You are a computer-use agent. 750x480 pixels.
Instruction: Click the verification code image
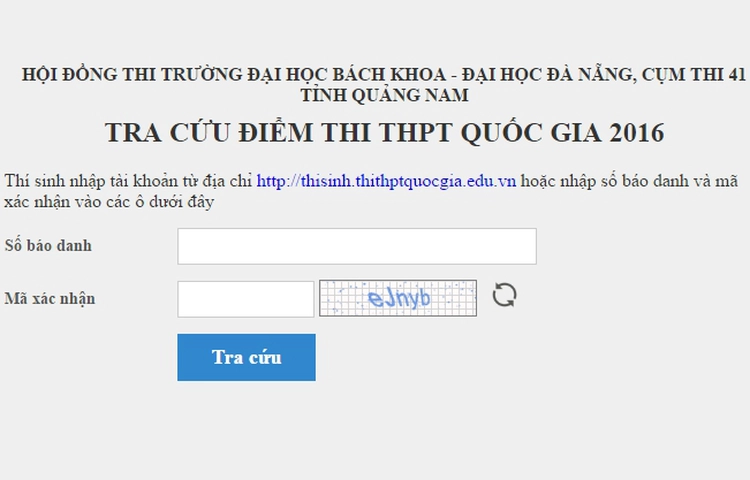point(398,298)
